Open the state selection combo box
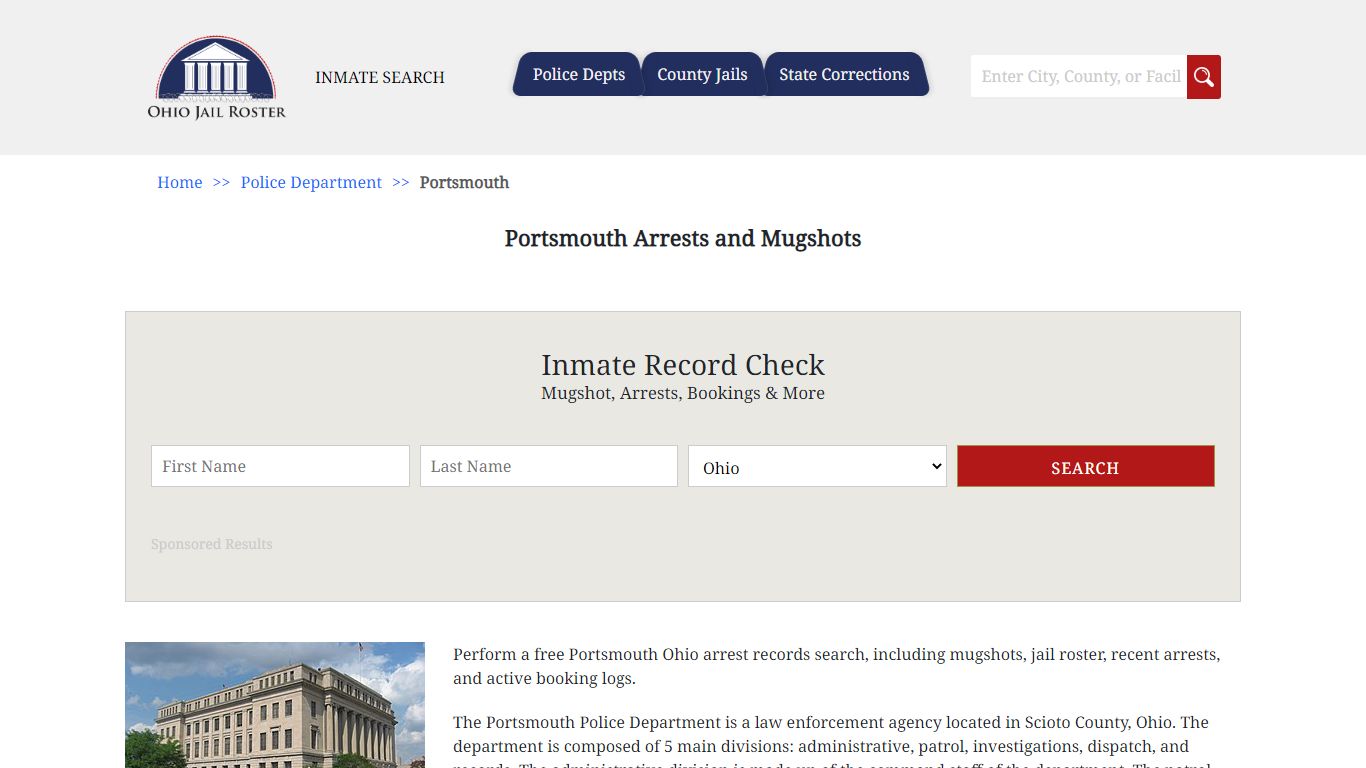The width and height of the screenshot is (1366, 768). (816, 466)
